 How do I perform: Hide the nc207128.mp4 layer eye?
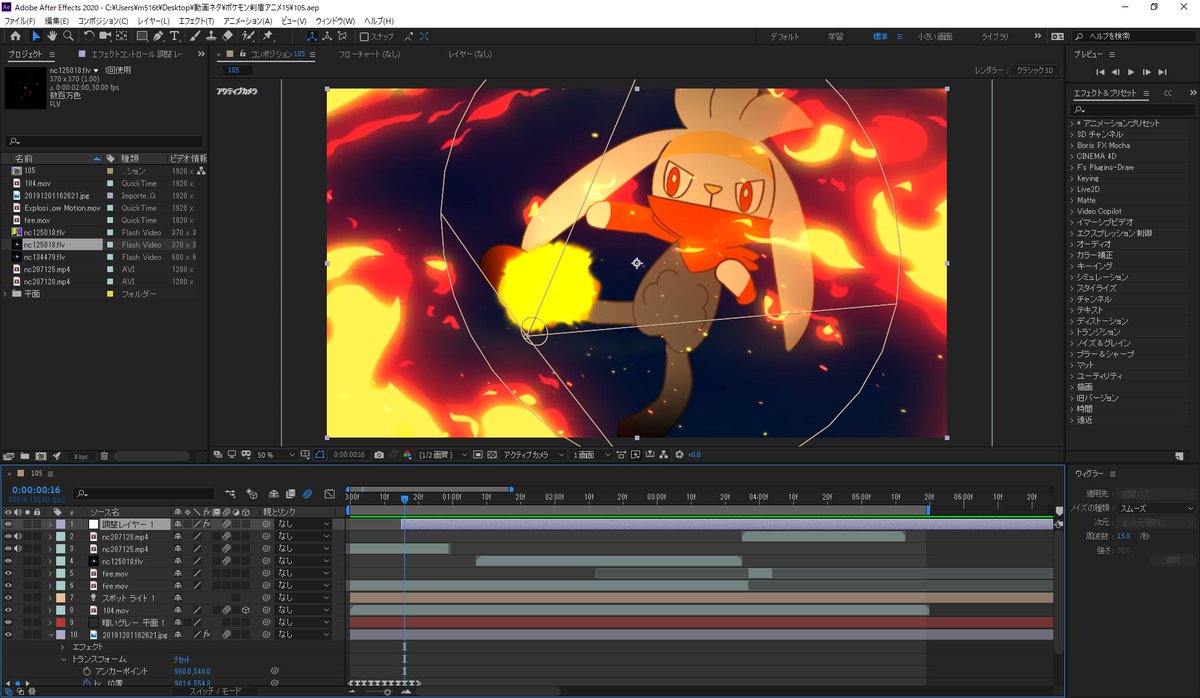(x=9, y=536)
